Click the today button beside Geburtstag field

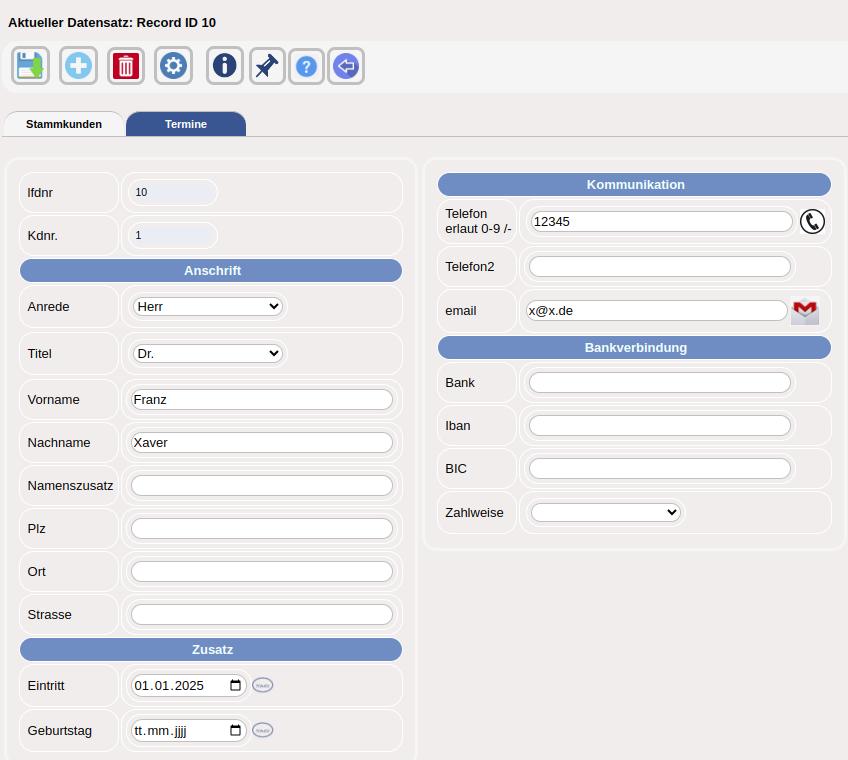(x=262, y=730)
